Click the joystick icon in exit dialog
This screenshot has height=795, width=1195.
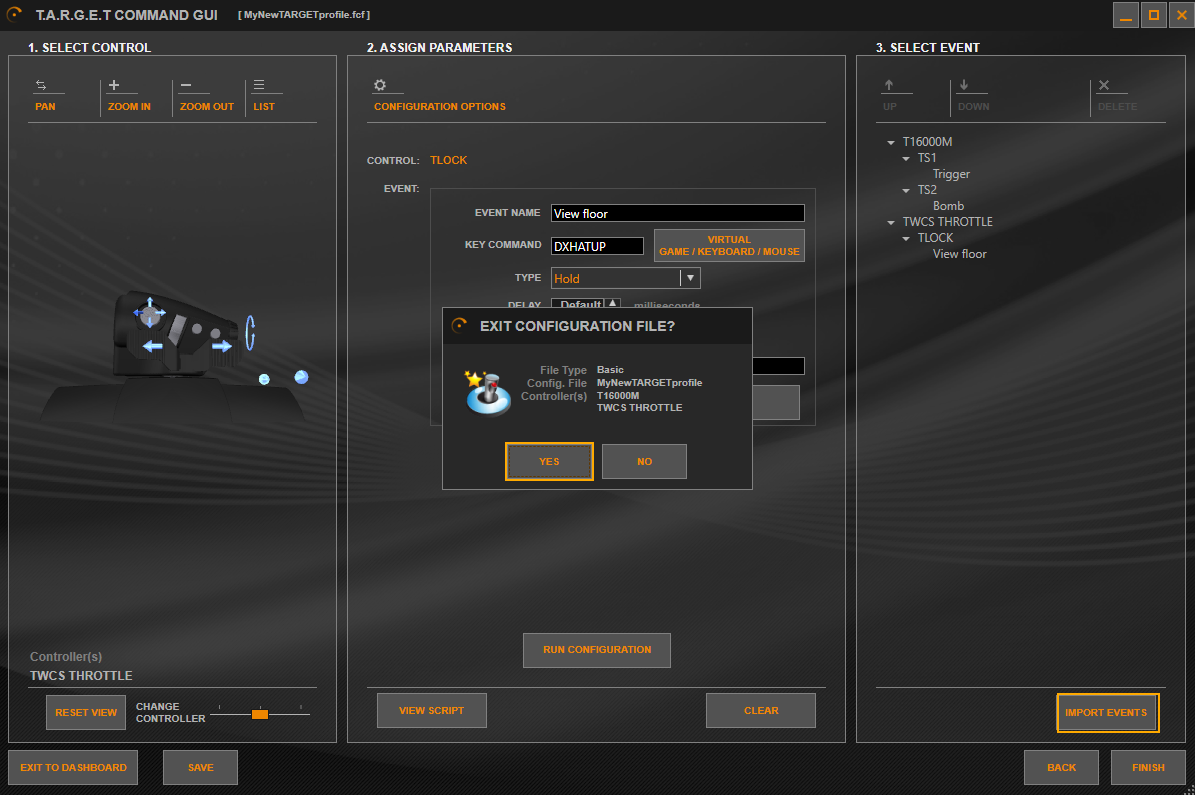488,392
